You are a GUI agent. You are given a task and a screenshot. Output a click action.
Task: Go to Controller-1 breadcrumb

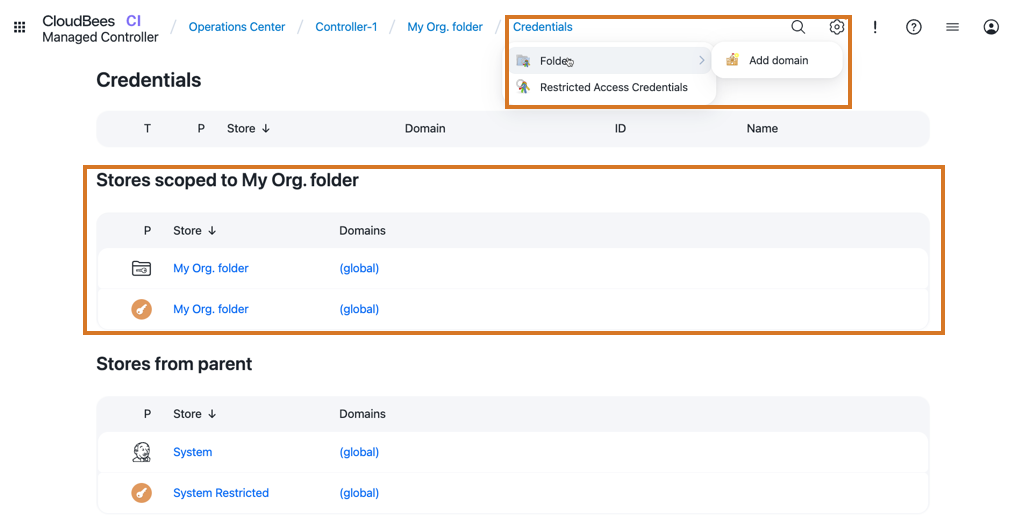346,27
